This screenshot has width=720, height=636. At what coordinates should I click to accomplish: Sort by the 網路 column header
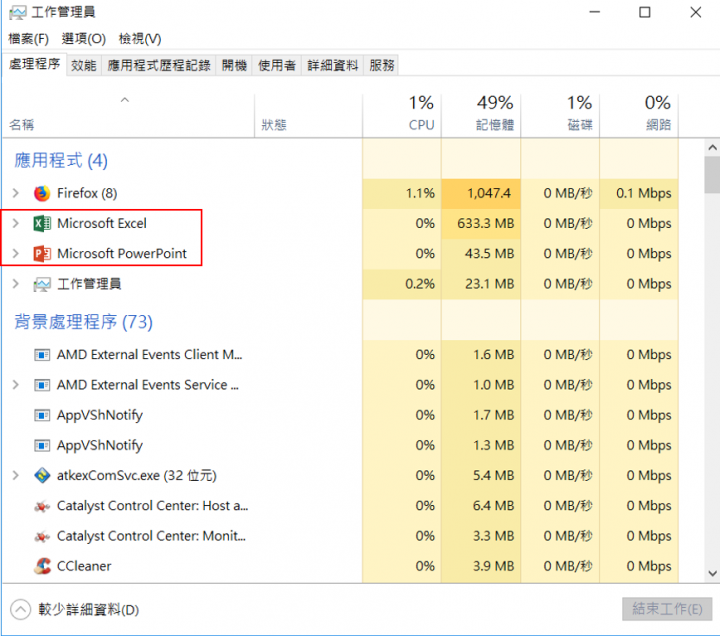639,115
